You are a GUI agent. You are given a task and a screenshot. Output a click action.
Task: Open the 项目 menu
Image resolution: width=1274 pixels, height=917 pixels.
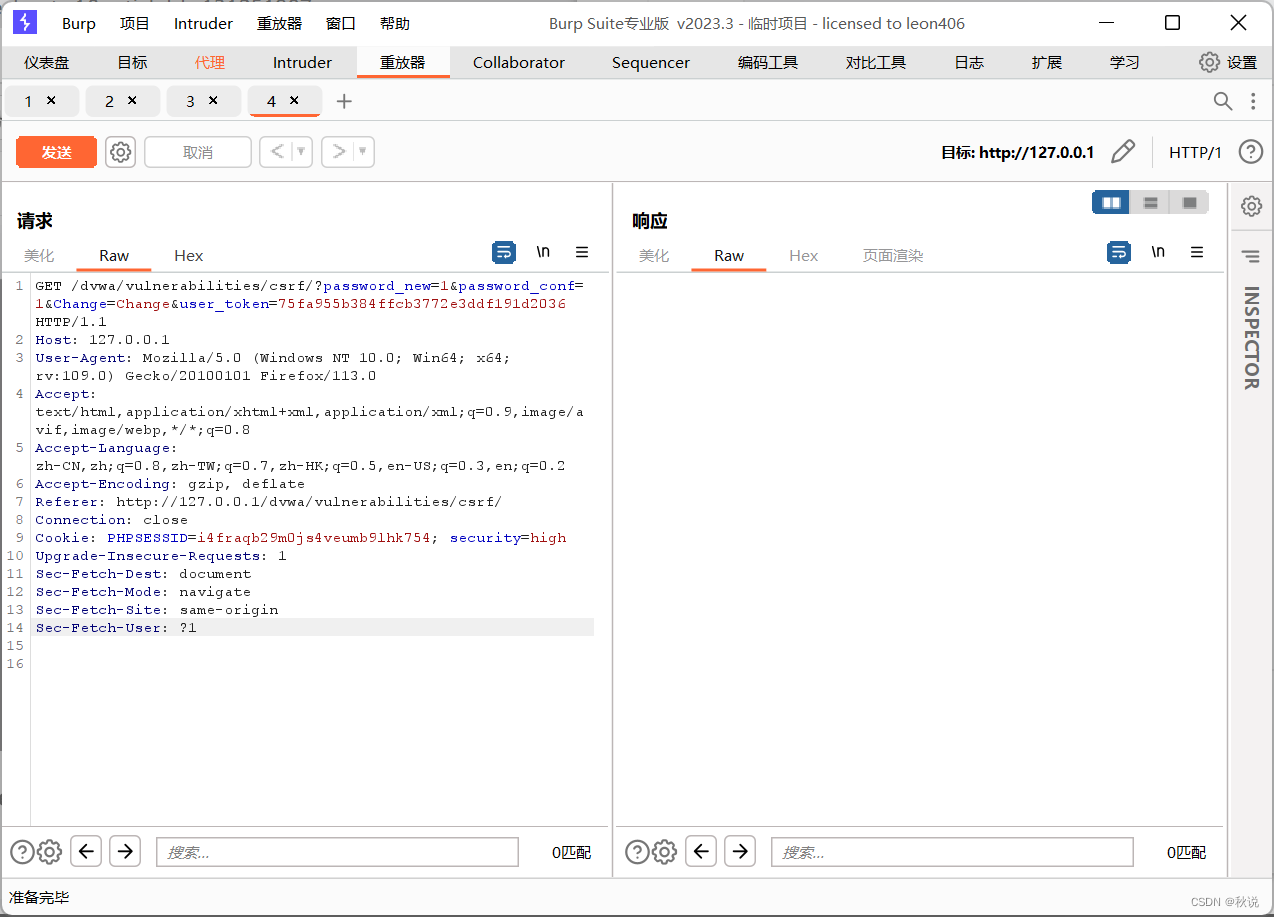(135, 23)
